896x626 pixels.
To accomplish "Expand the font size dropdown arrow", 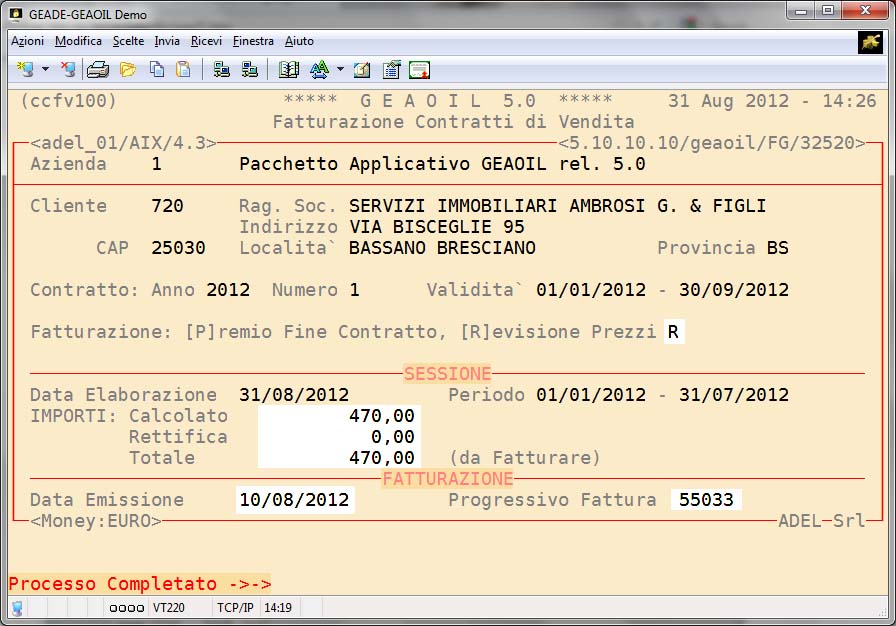I will (x=340, y=70).
